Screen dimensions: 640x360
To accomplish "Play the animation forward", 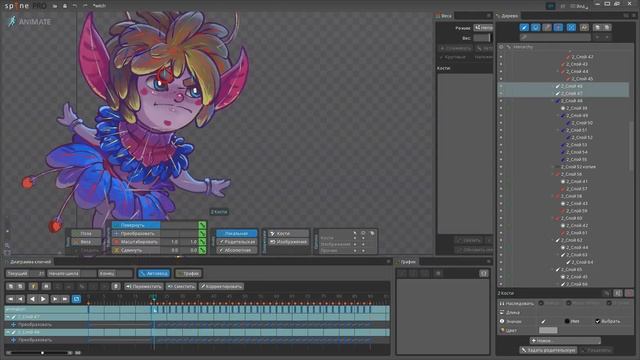I will [x=43, y=299].
